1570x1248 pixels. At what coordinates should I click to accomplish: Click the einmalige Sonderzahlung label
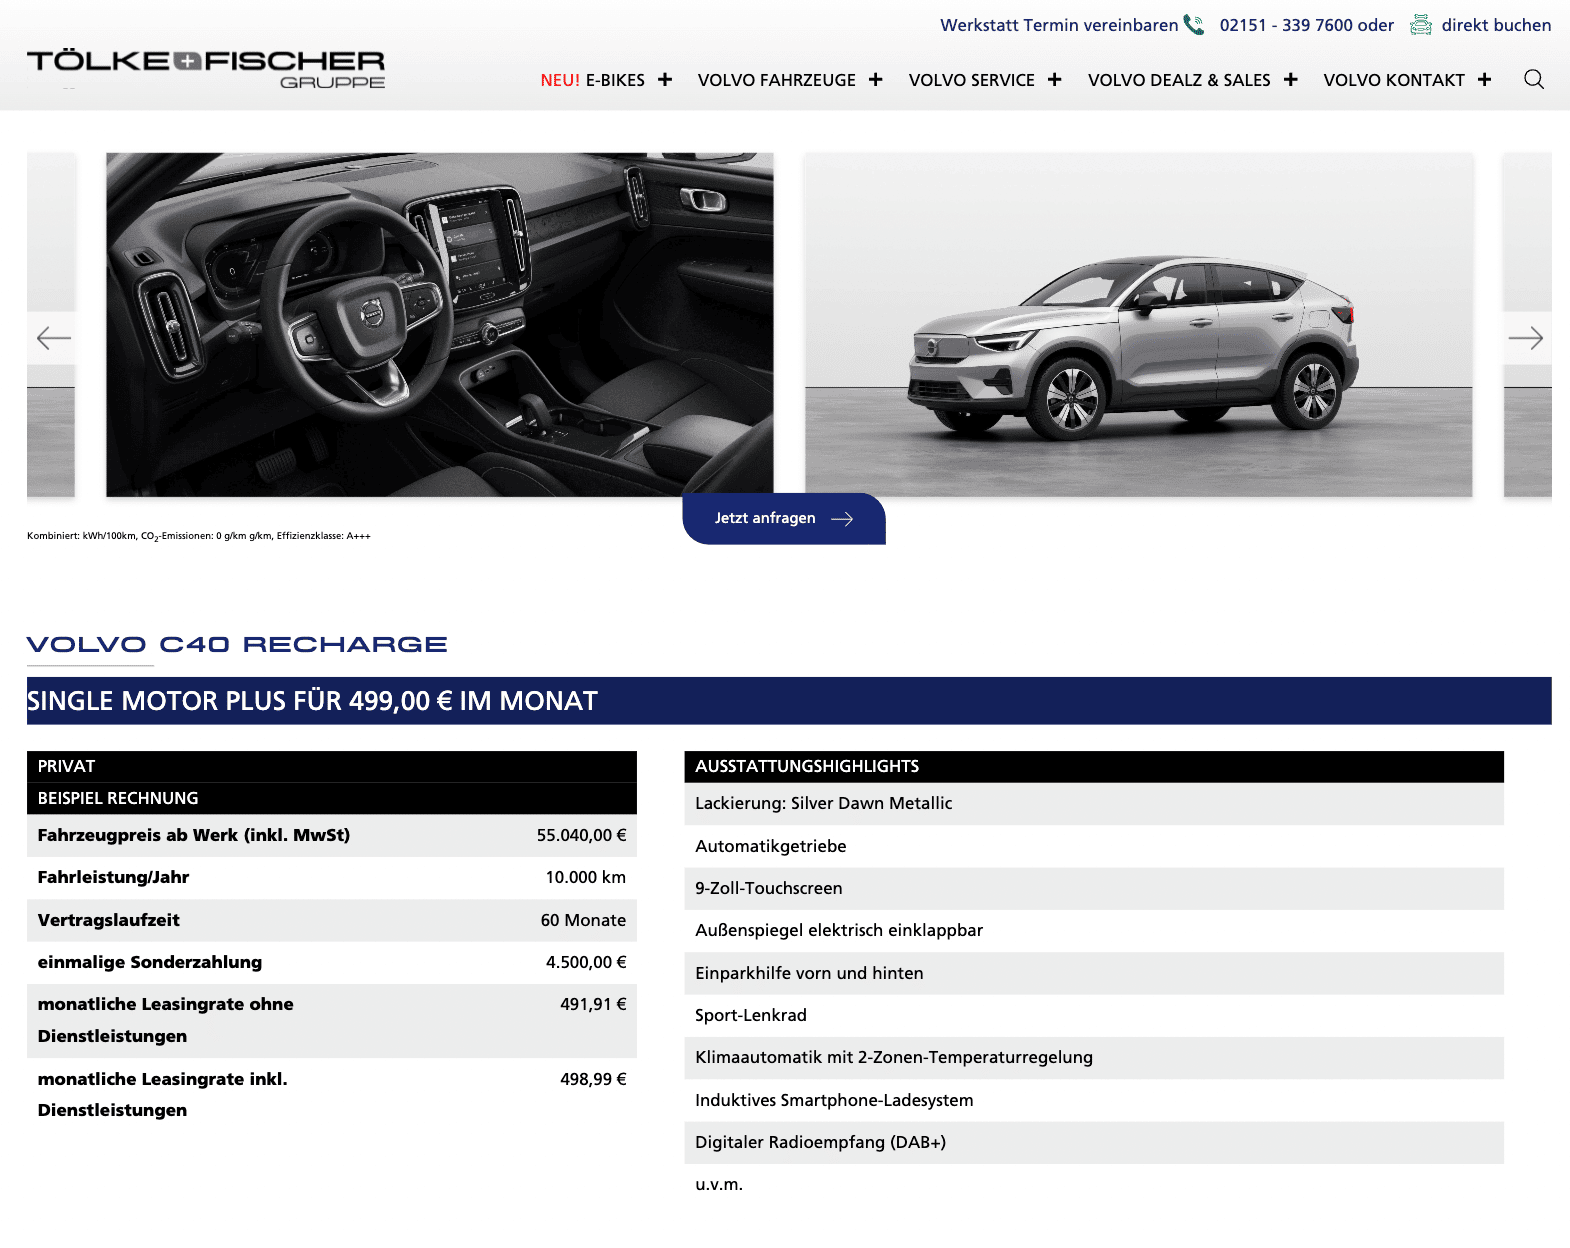[x=150, y=962]
